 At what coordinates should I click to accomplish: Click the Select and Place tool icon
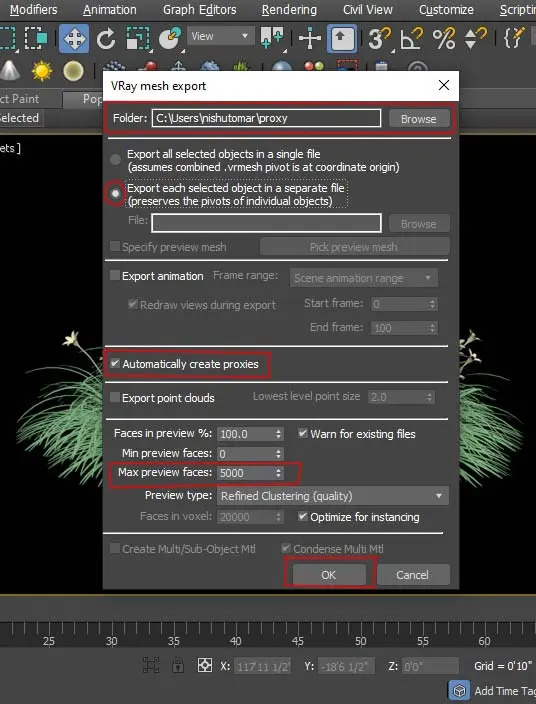170,39
